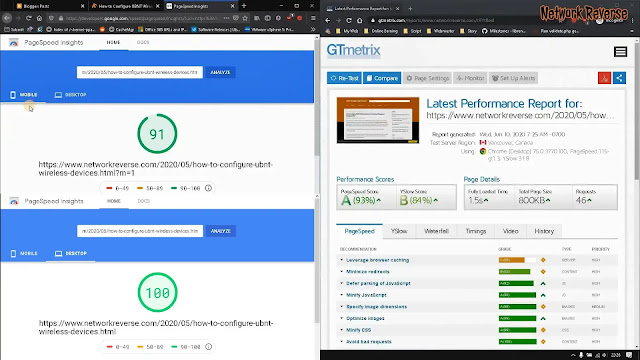Reload the GTmetrix page in Chrome

(x=349, y=20)
